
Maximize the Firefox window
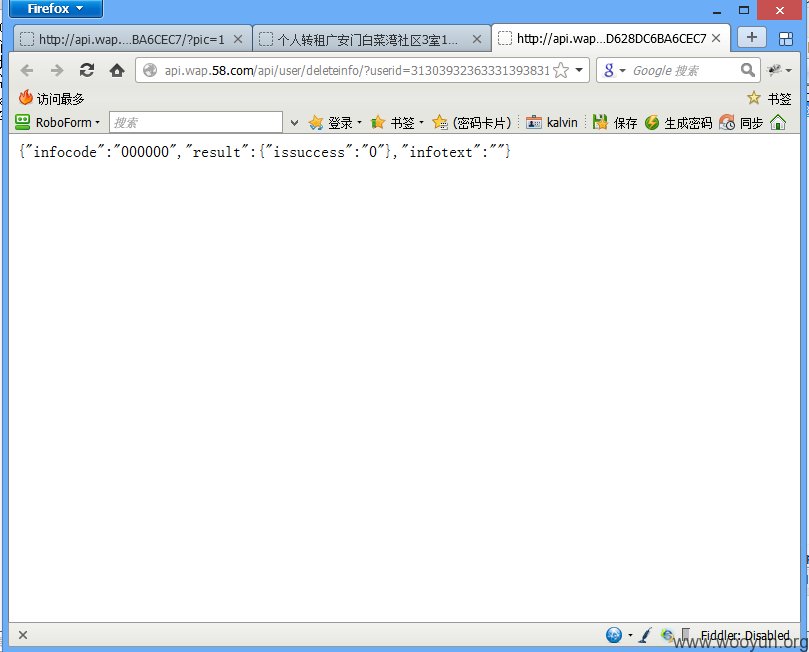[x=743, y=10]
